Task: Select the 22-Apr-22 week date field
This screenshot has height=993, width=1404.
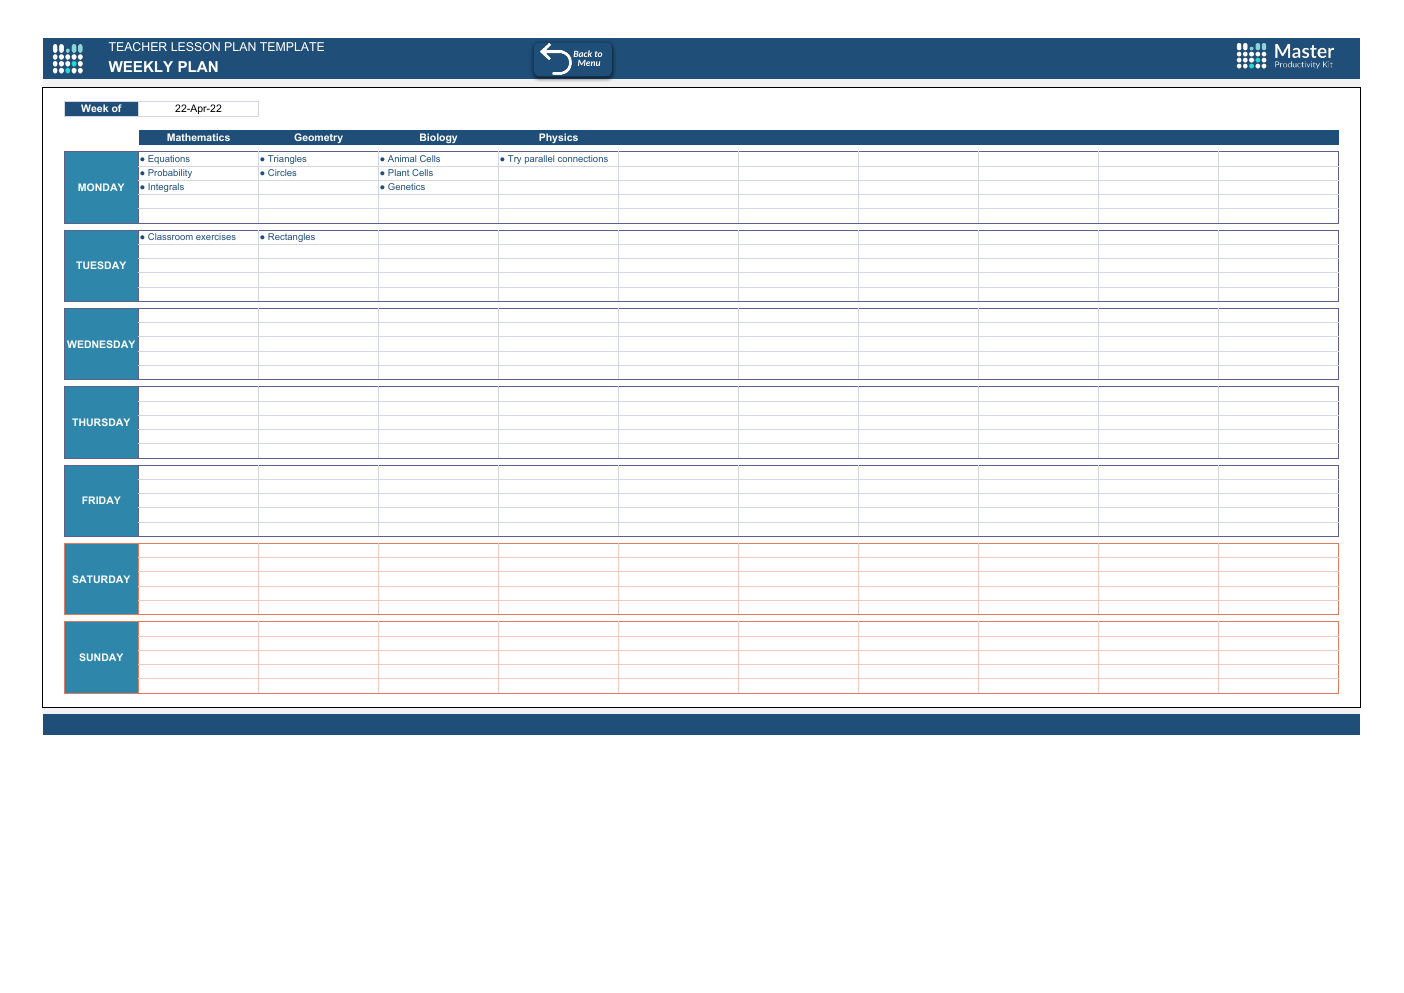Action: [198, 109]
